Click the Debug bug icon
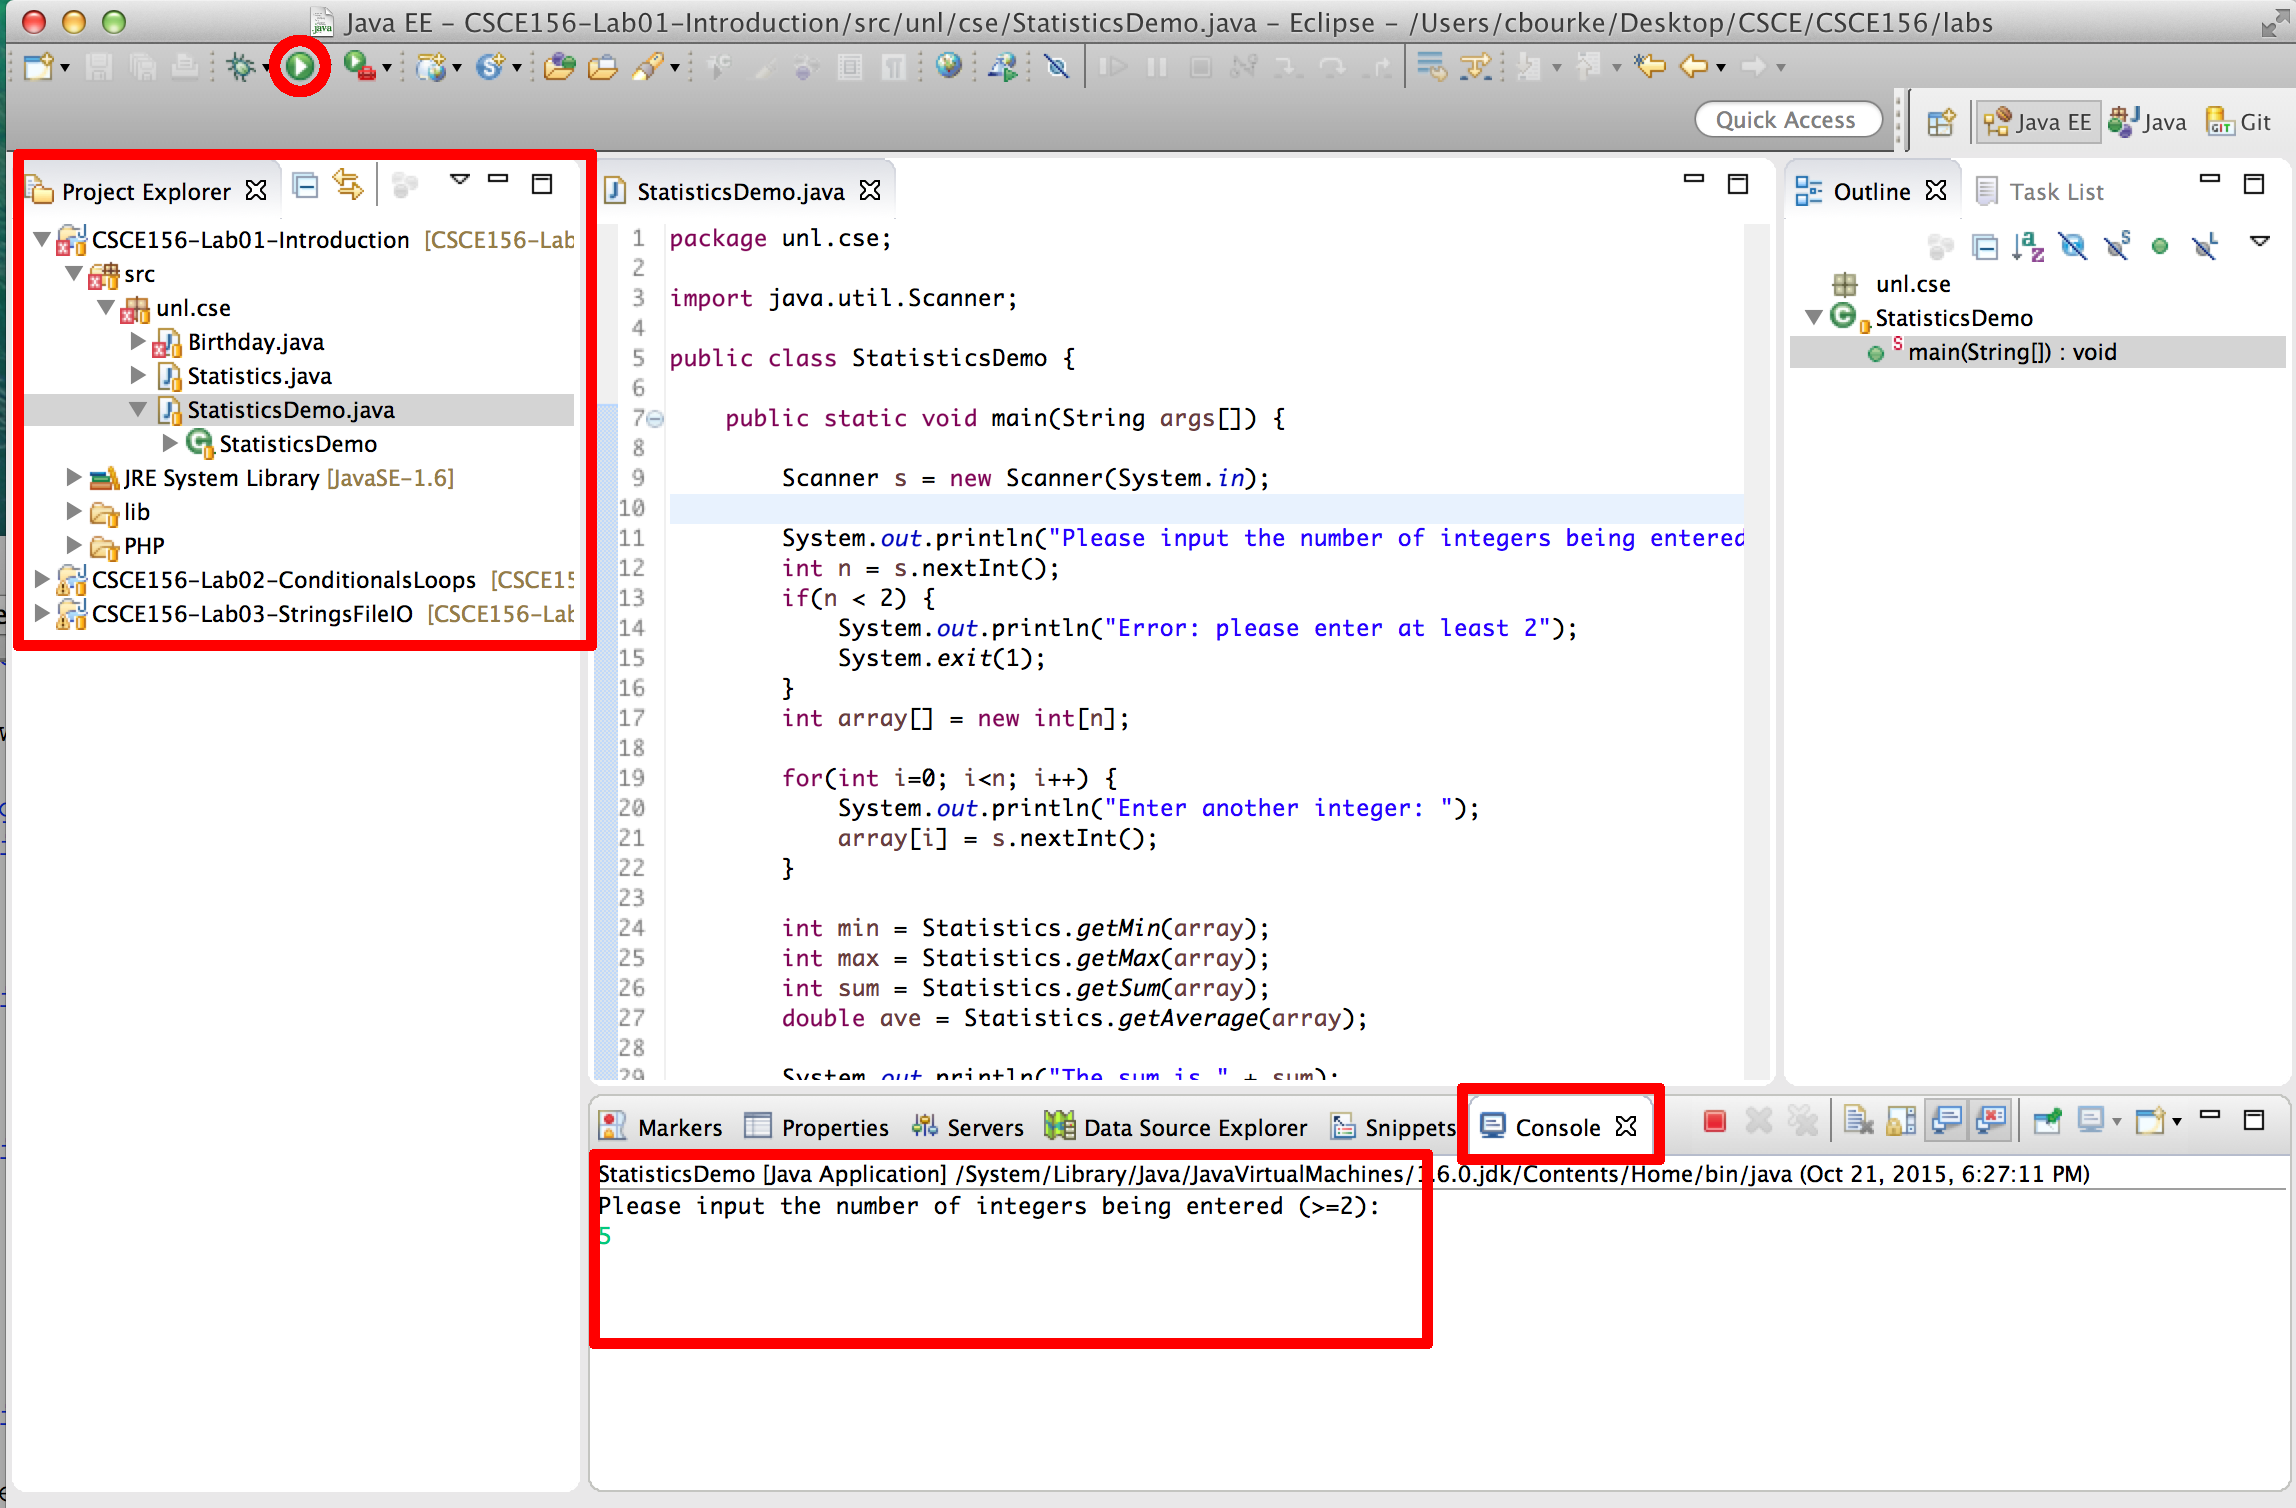The height and width of the screenshot is (1508, 2296). tap(240, 67)
